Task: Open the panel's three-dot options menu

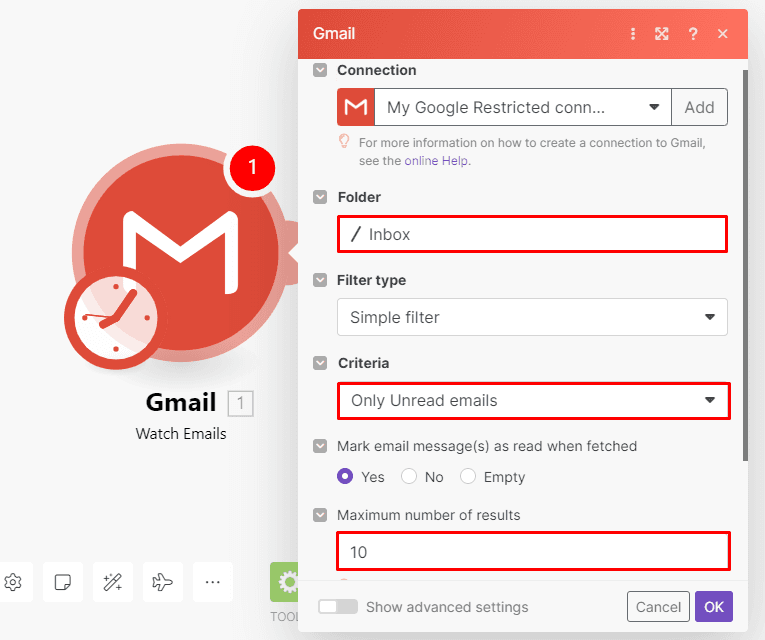Action: click(632, 34)
